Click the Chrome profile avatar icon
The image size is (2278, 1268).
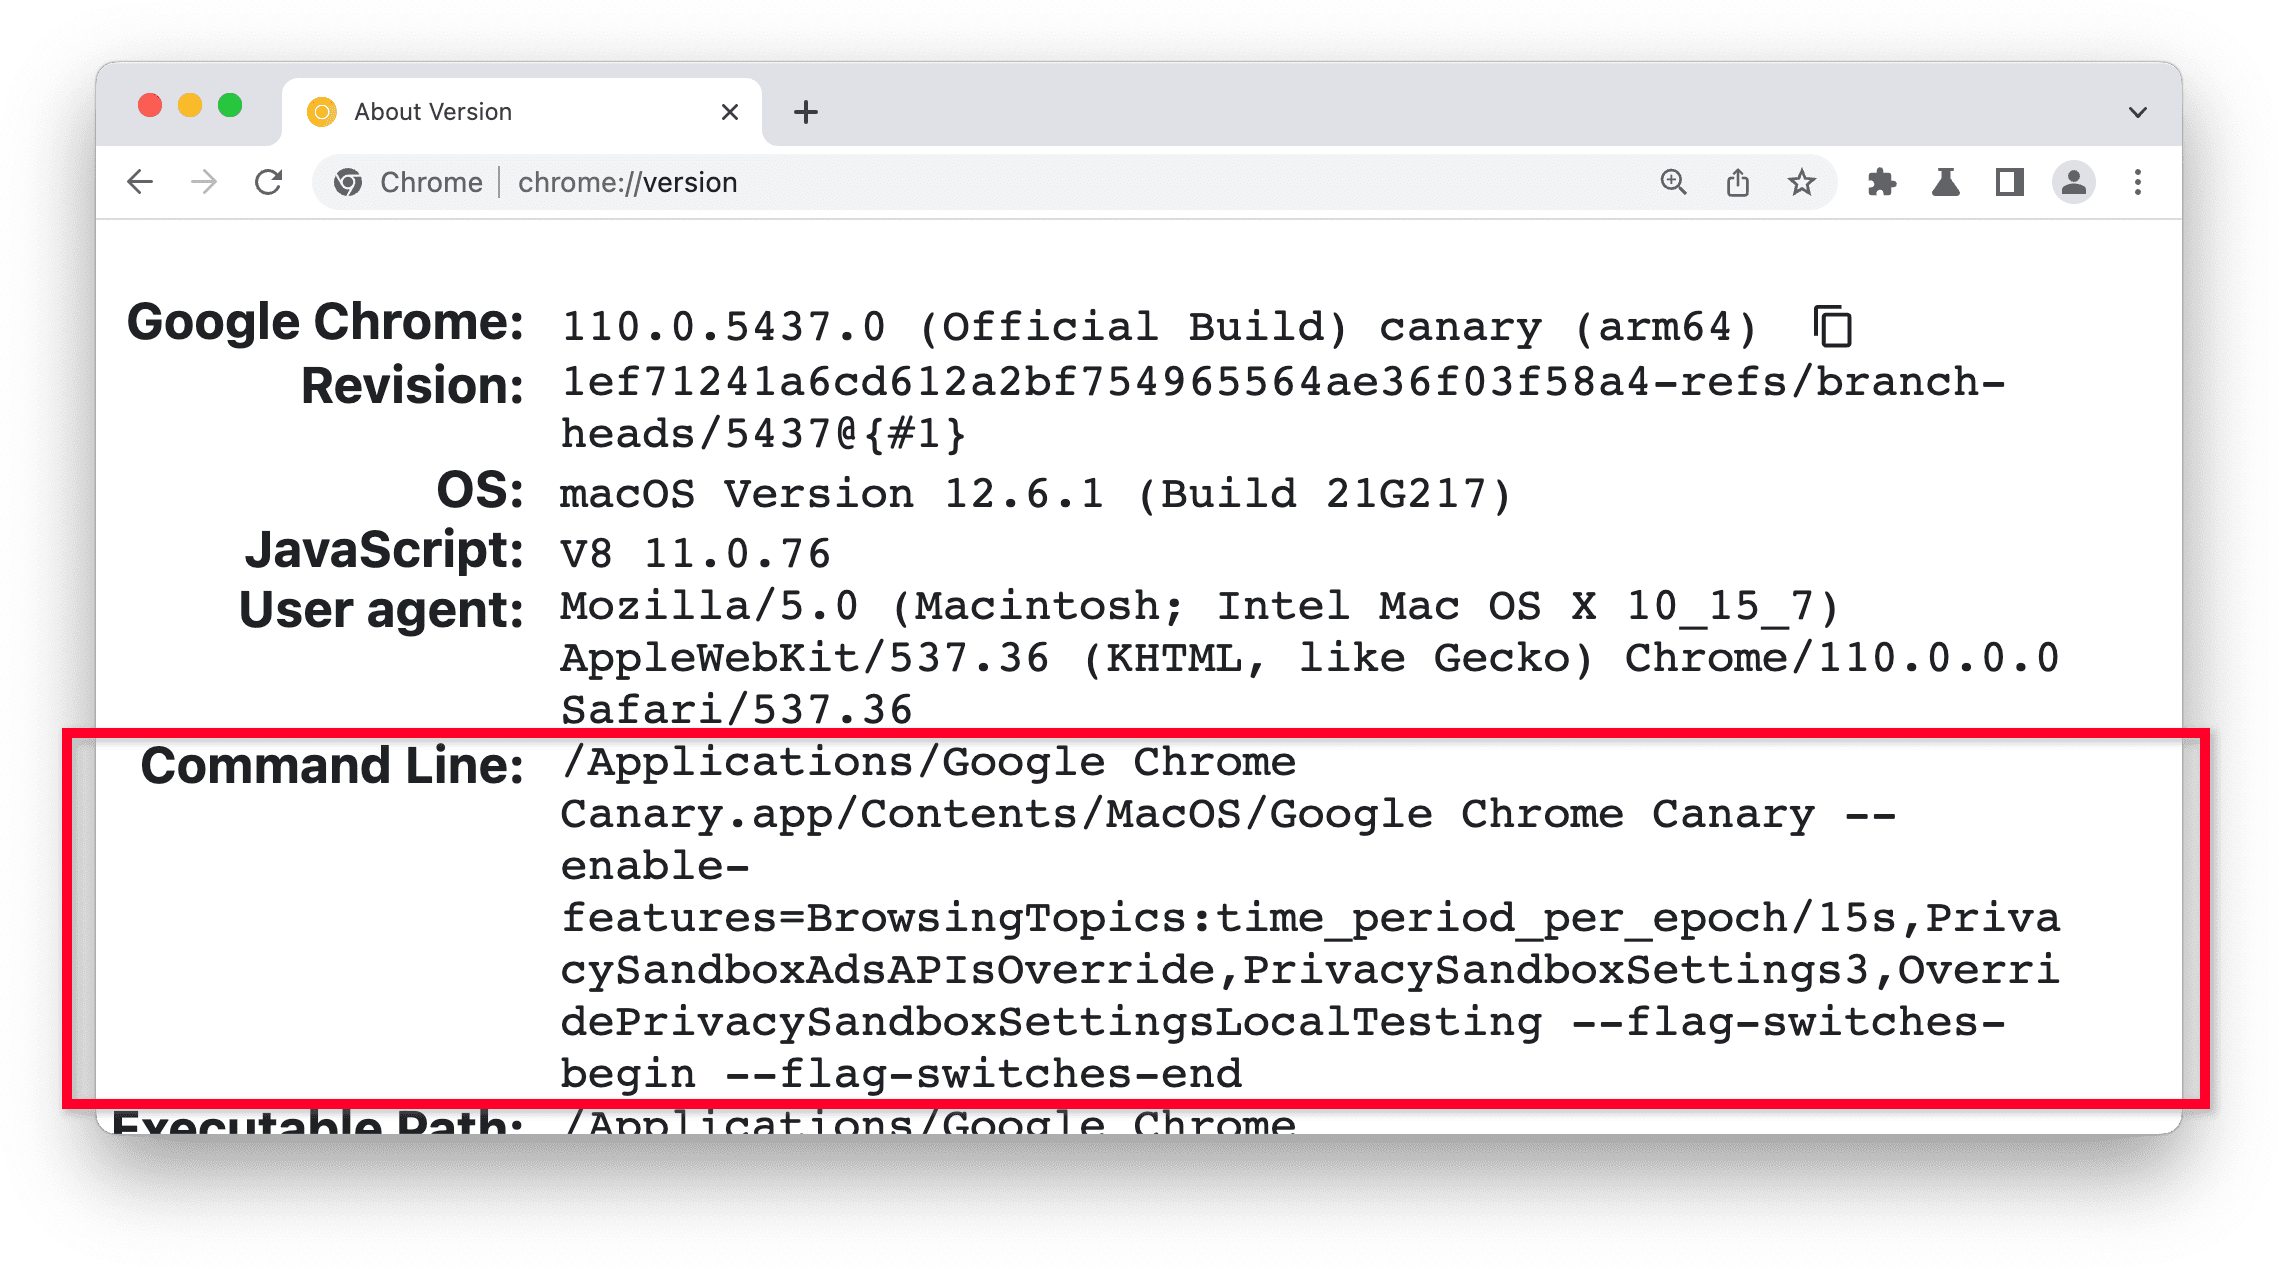tap(2070, 183)
